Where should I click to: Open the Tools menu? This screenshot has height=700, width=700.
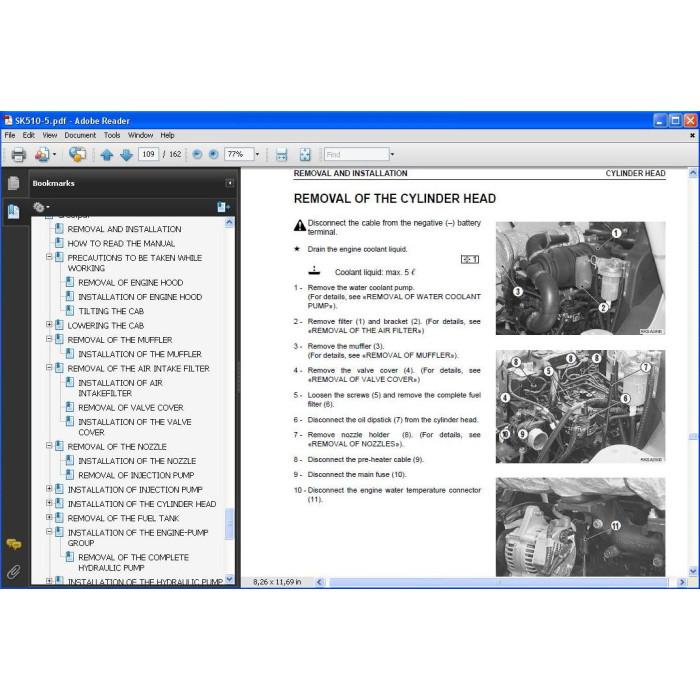pyautogui.click(x=112, y=135)
